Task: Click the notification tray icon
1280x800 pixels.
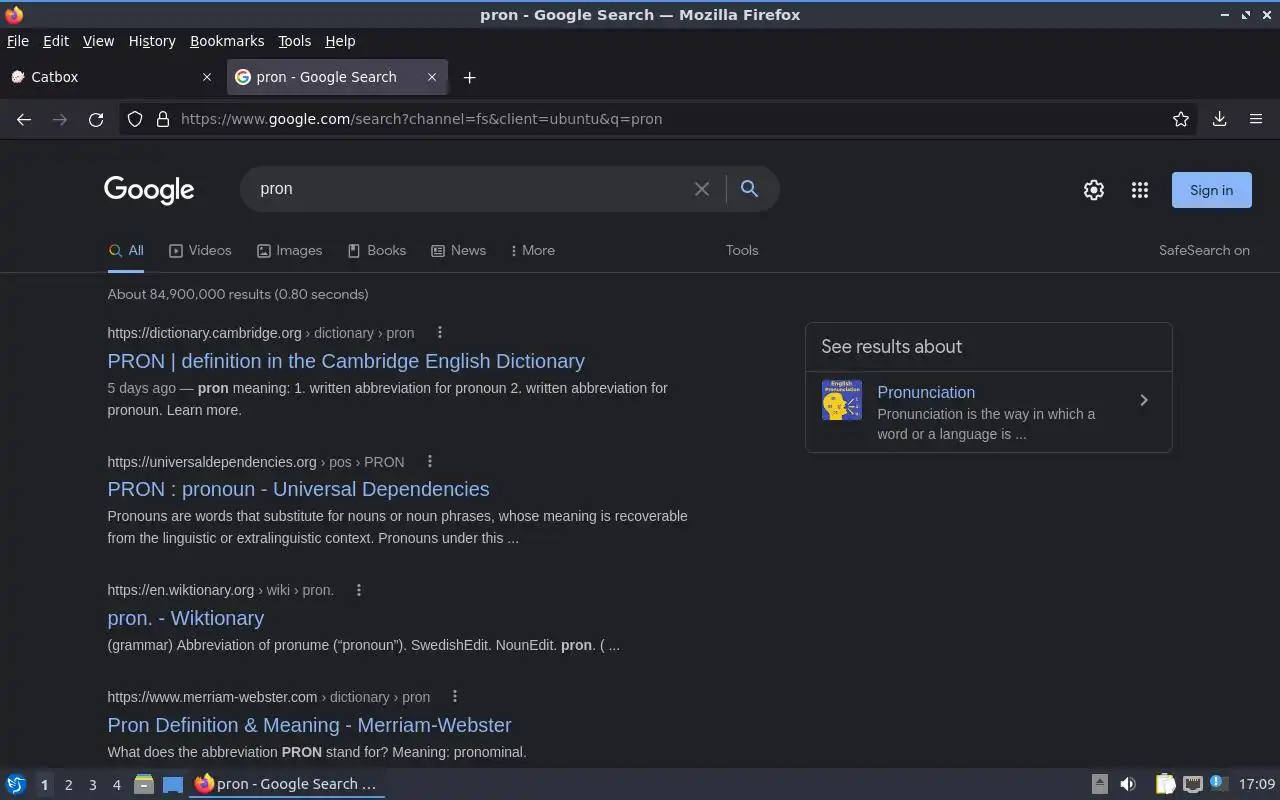Action: pyautogui.click(x=1218, y=783)
